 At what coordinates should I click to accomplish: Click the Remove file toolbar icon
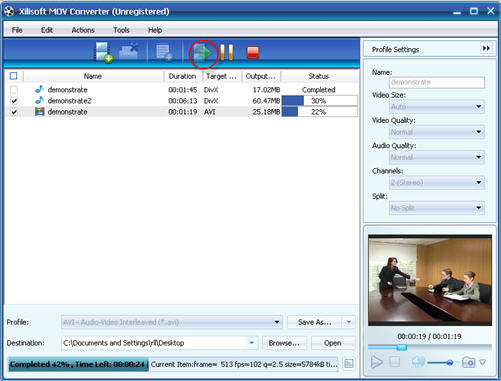129,52
